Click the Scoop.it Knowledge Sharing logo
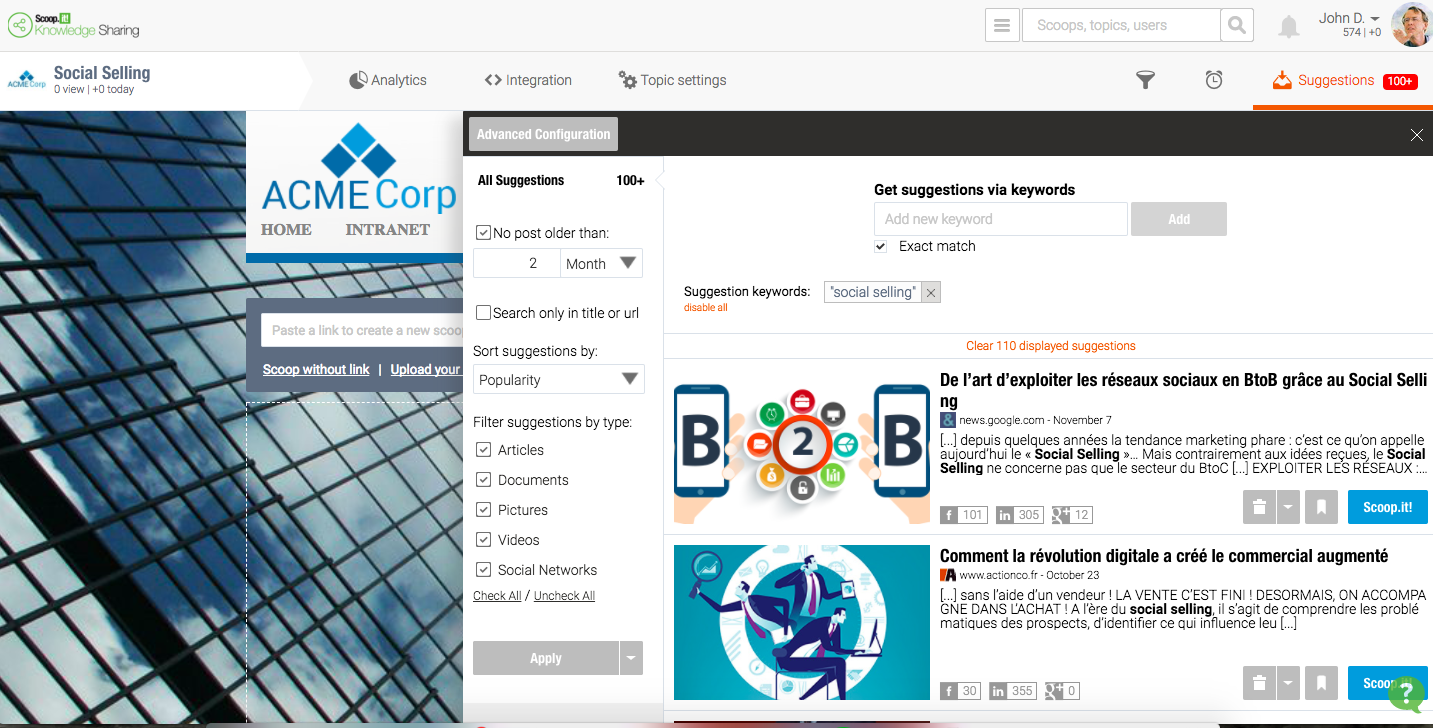The image size is (1433, 728). [x=74, y=24]
